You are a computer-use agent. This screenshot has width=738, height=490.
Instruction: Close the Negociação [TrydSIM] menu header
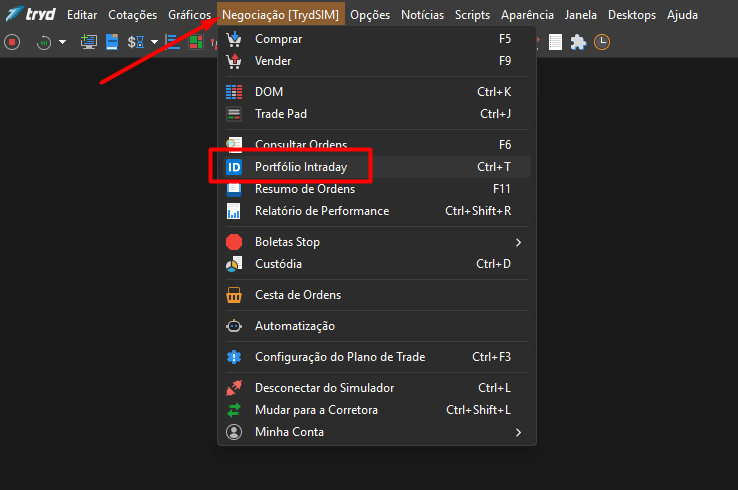(x=281, y=15)
